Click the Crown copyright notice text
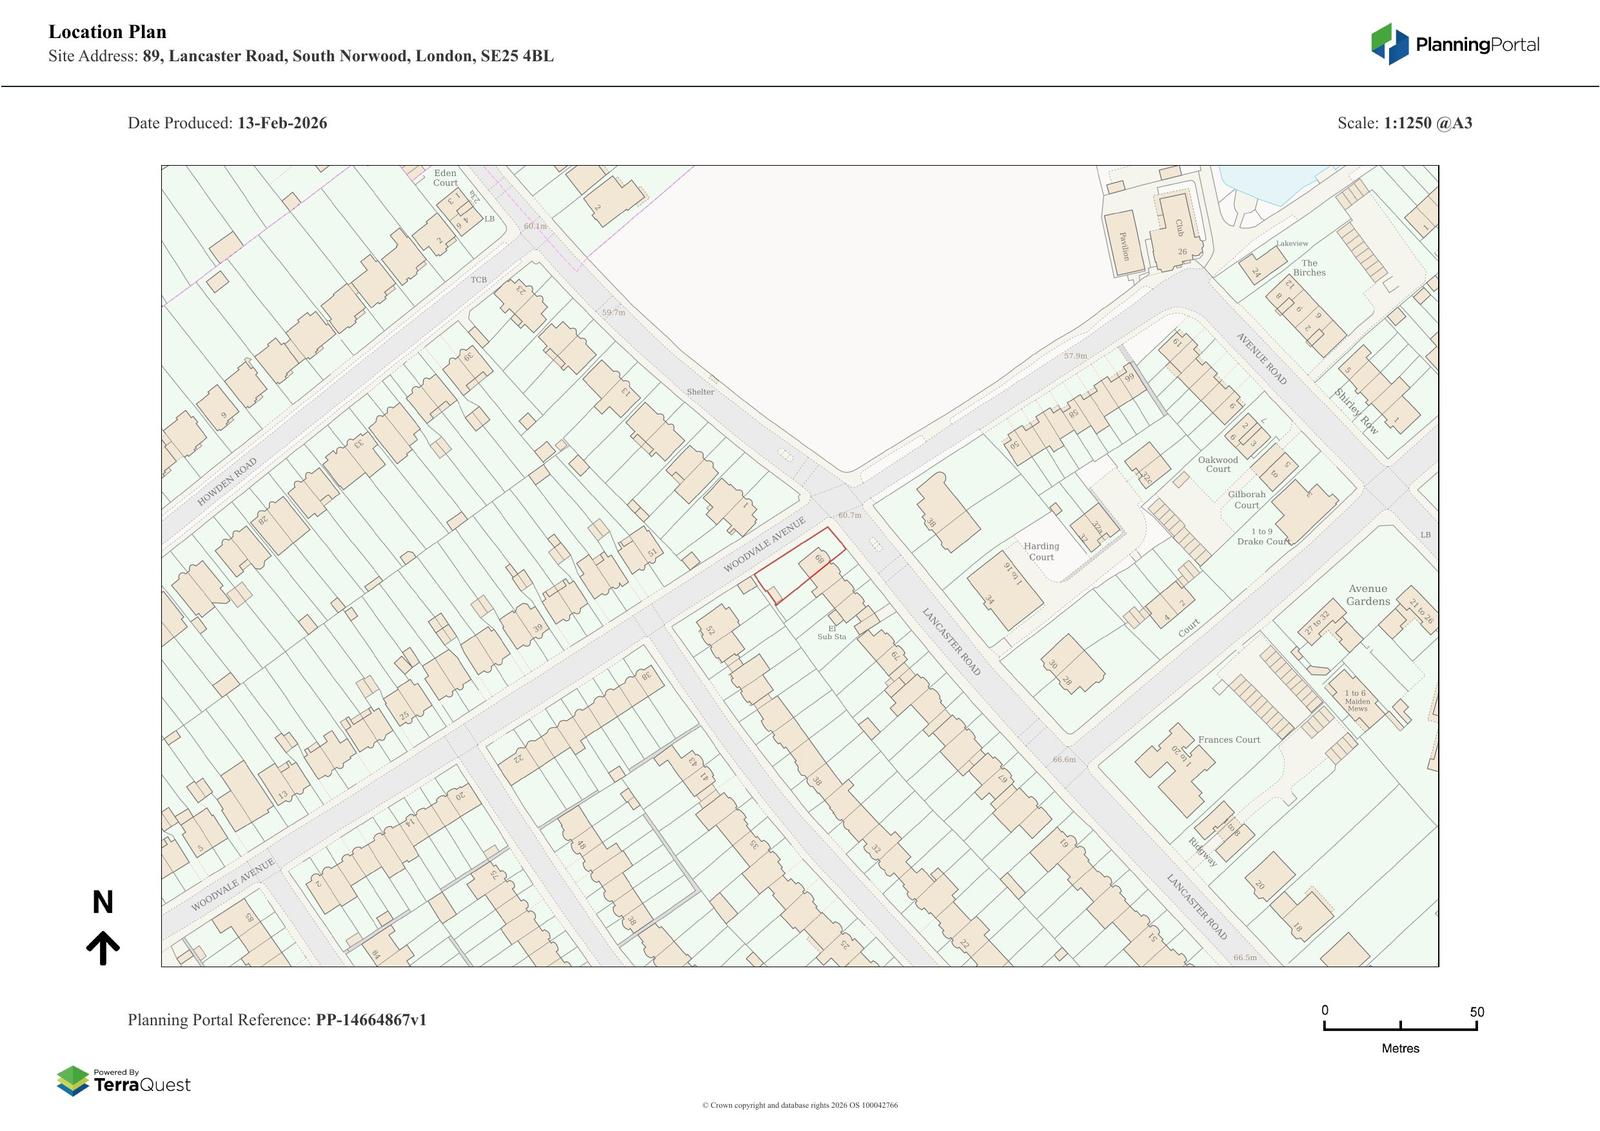The width and height of the screenshot is (1600, 1131). tap(799, 1105)
